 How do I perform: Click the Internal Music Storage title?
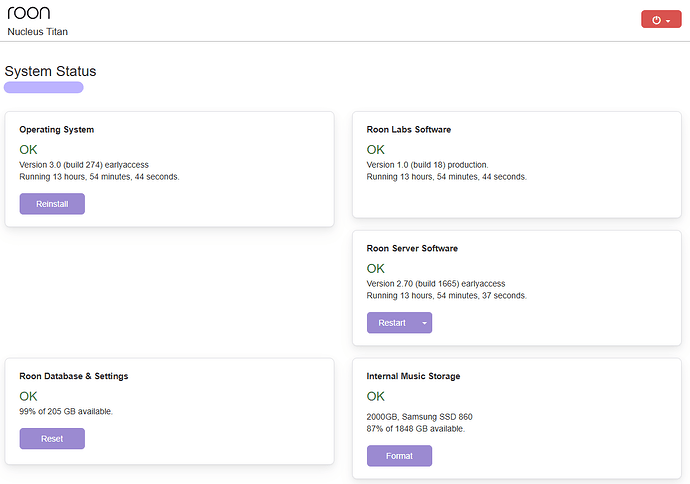pos(413,376)
